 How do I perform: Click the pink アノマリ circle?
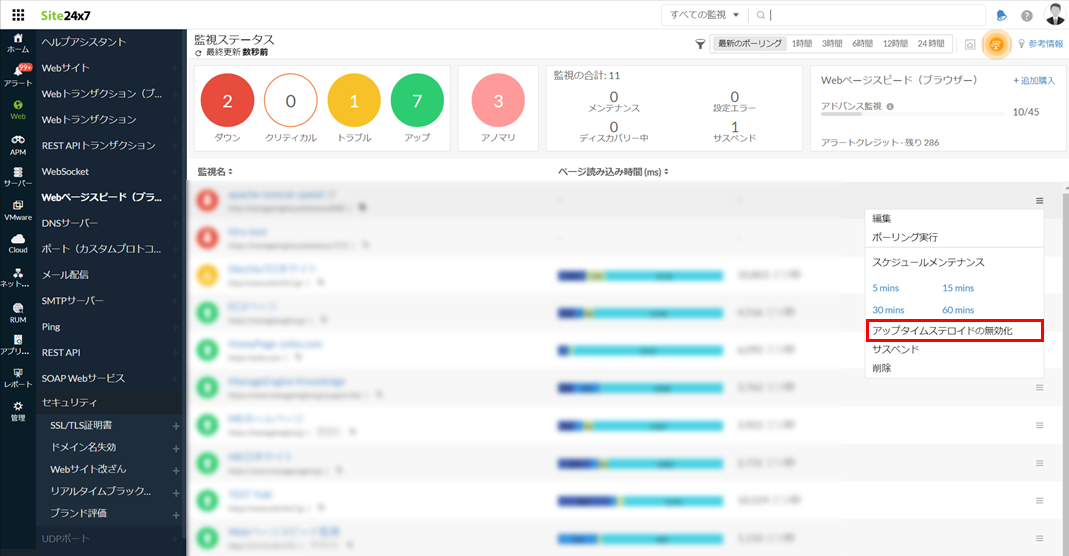coord(498,101)
